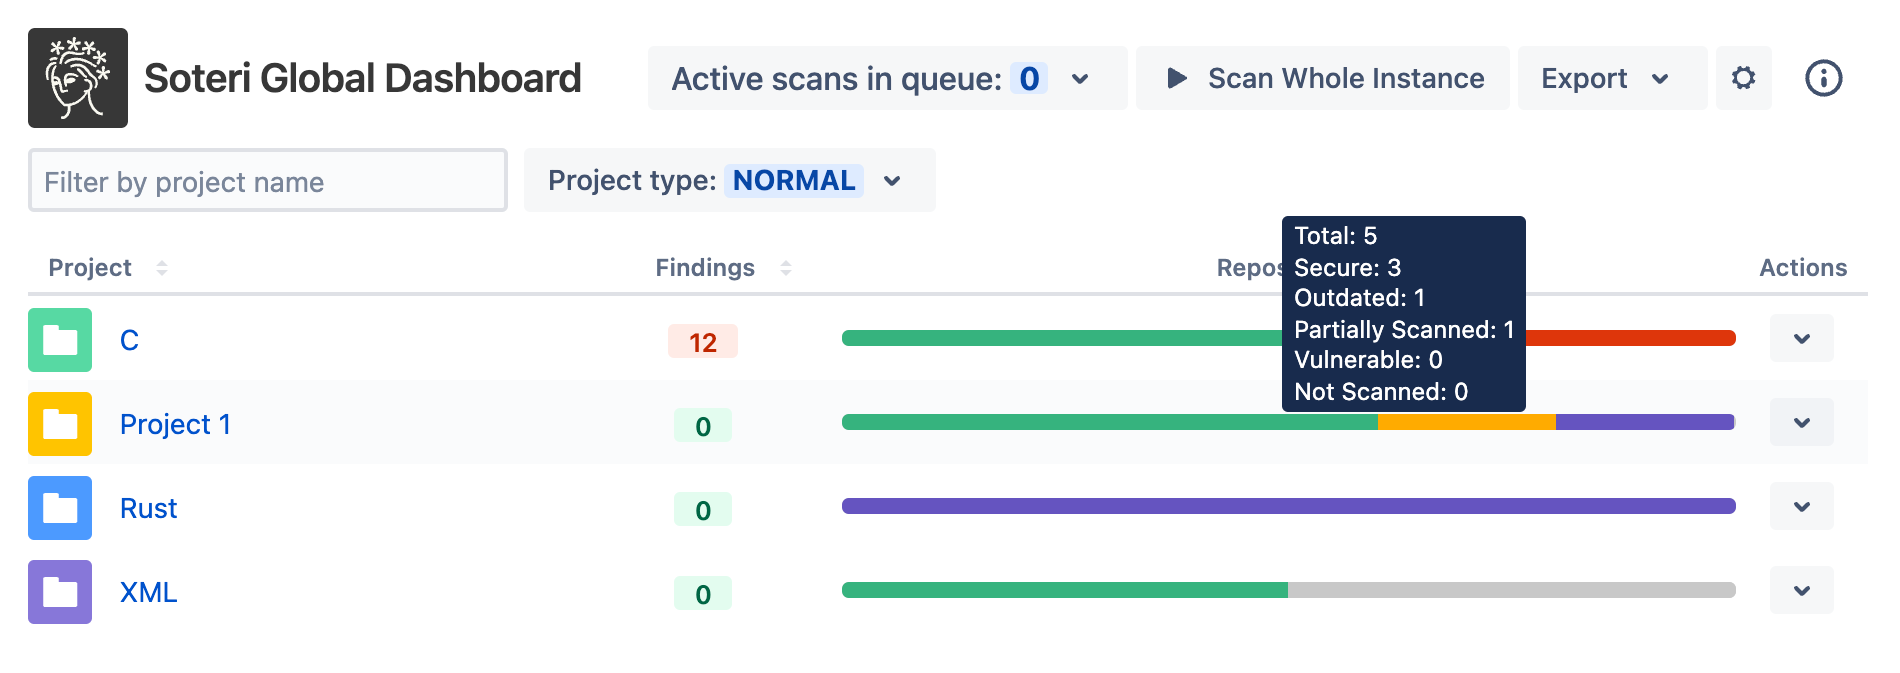The image size is (1900, 673).
Task: Expand actions menu for XML project
Action: point(1801,591)
